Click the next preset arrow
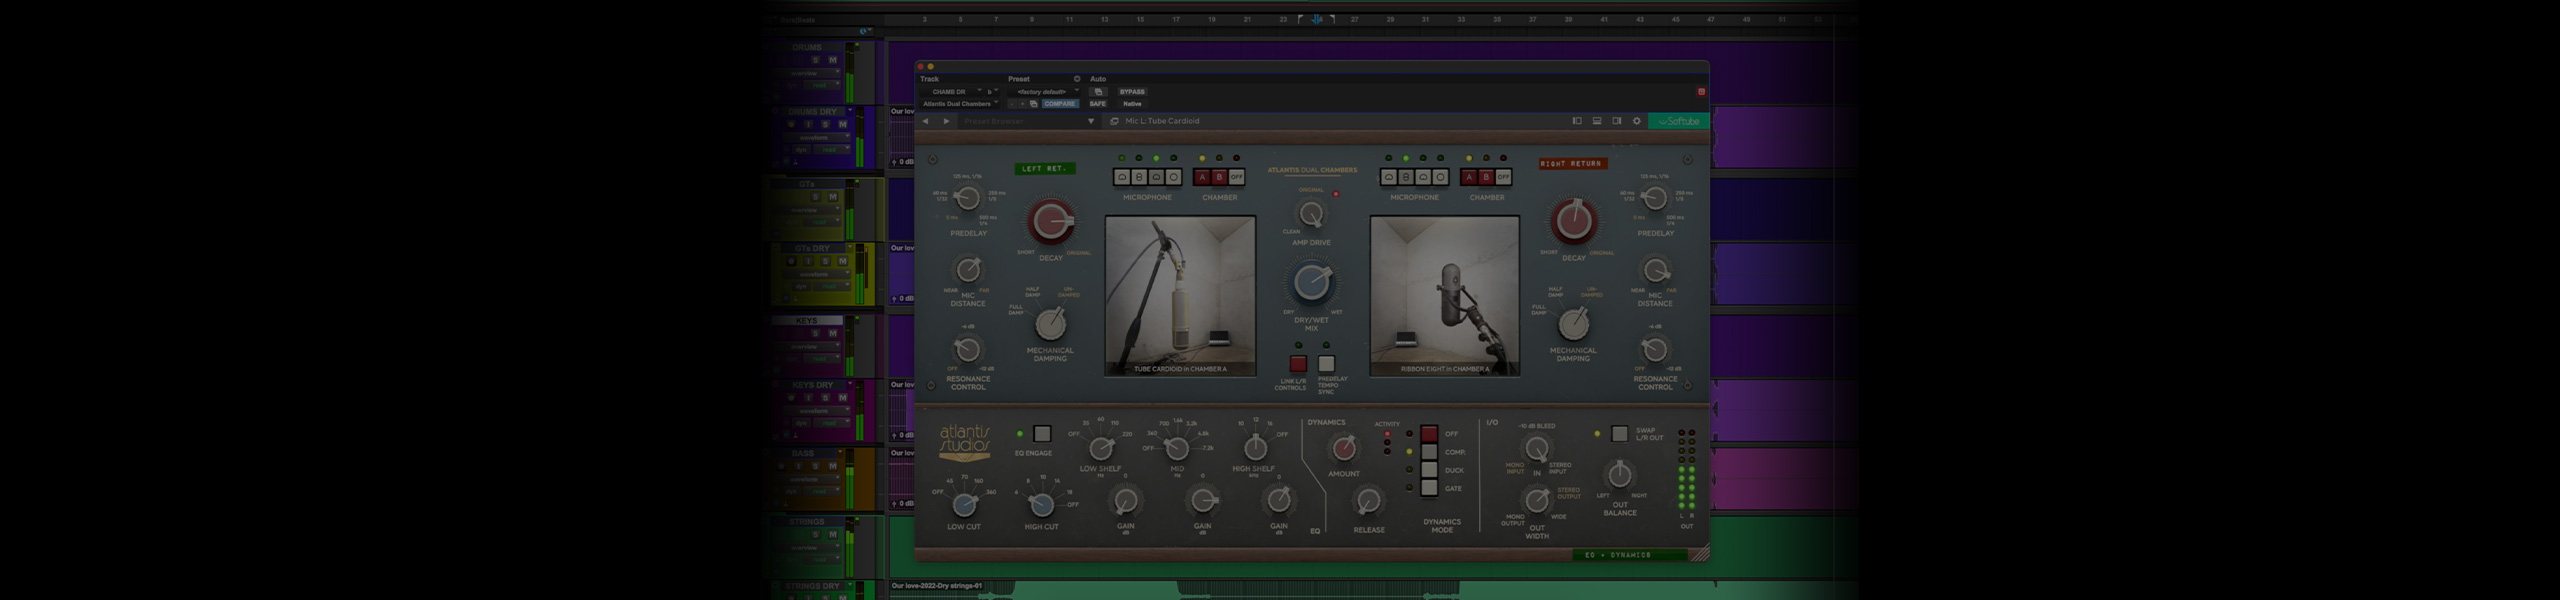Screen dimensions: 2560x600 (946, 121)
